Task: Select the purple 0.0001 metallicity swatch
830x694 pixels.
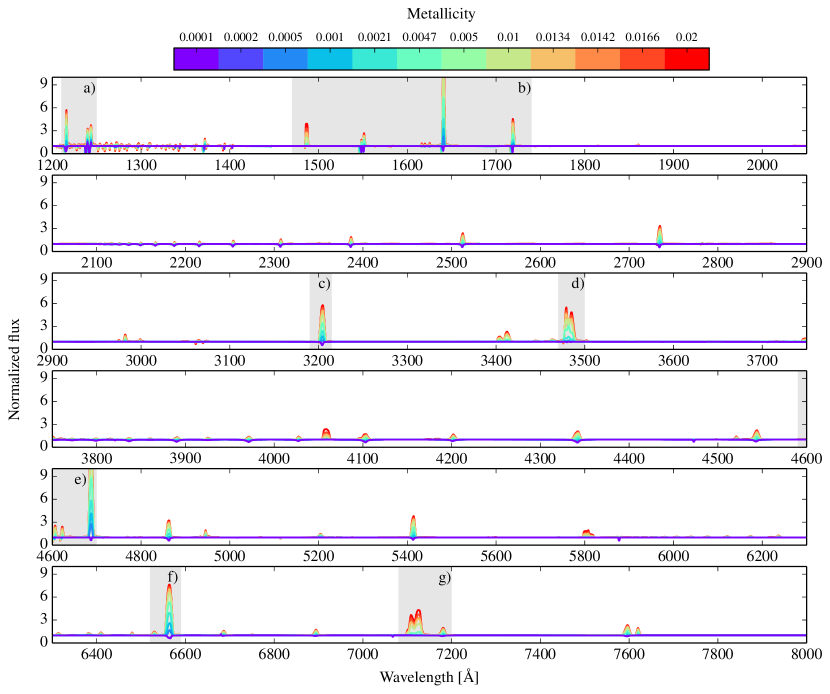Action: [195, 59]
